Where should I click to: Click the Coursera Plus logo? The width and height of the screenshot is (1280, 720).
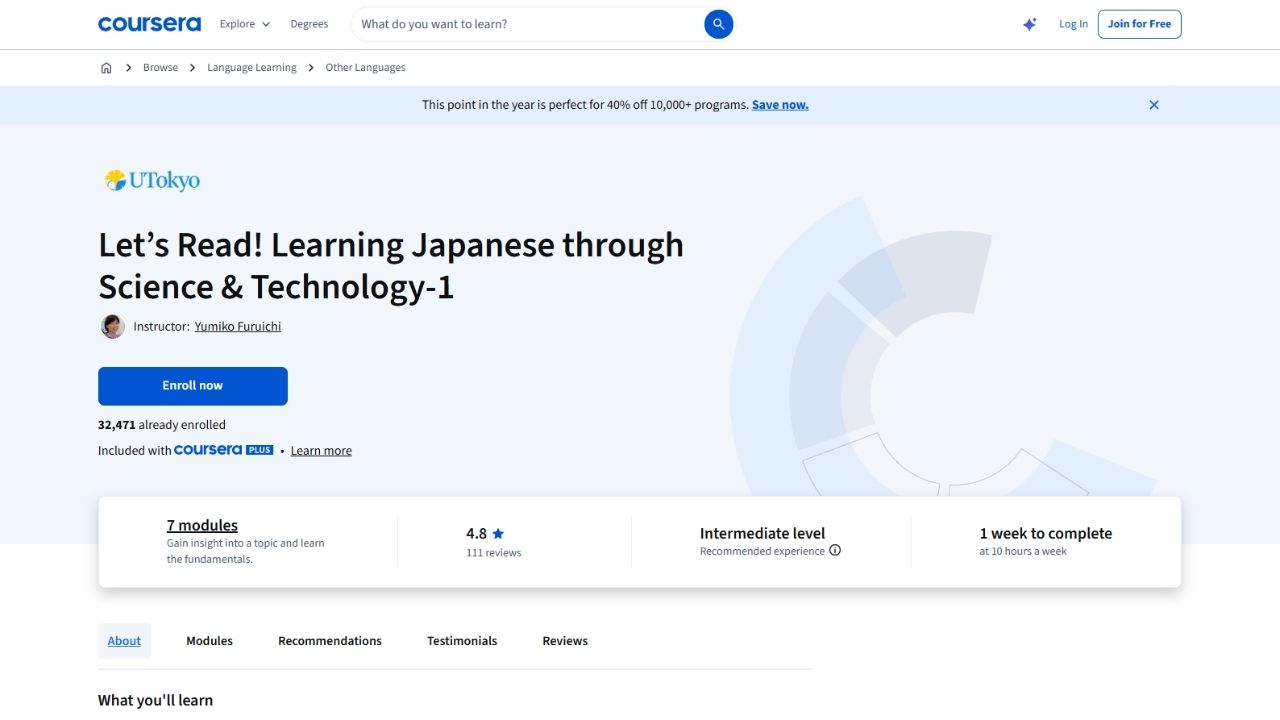[223, 450]
